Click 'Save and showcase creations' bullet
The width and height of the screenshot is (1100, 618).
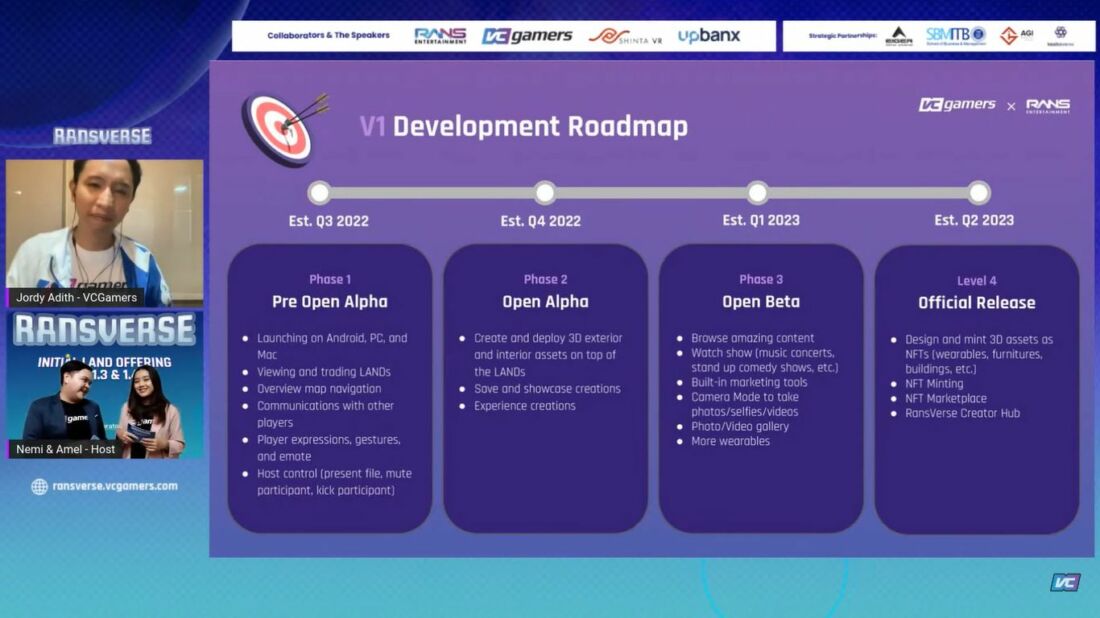coord(547,389)
